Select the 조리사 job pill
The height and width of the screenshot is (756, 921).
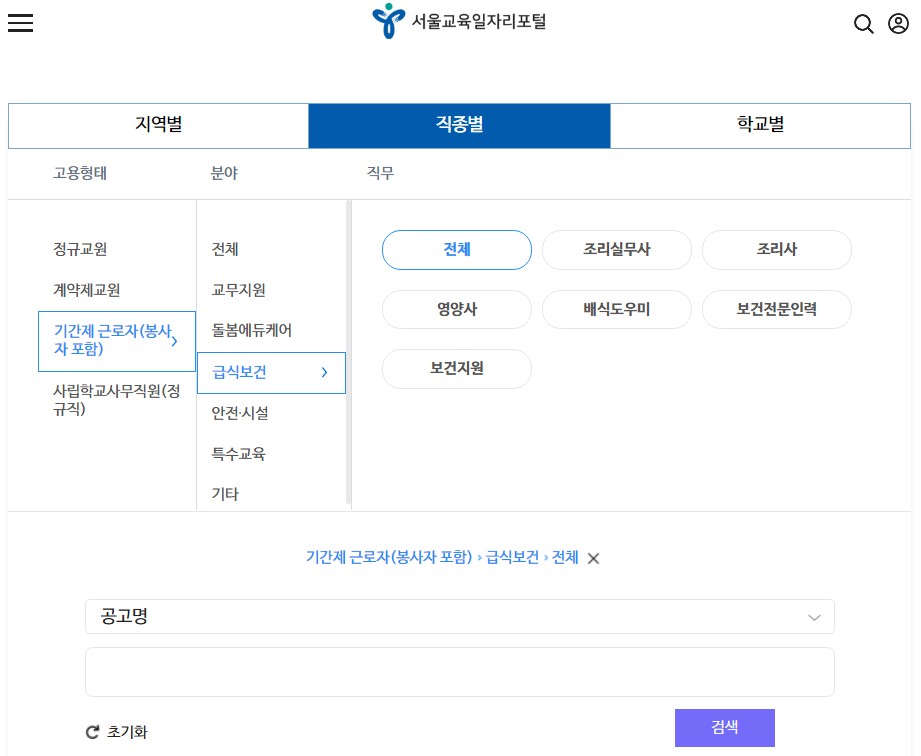tap(776, 250)
